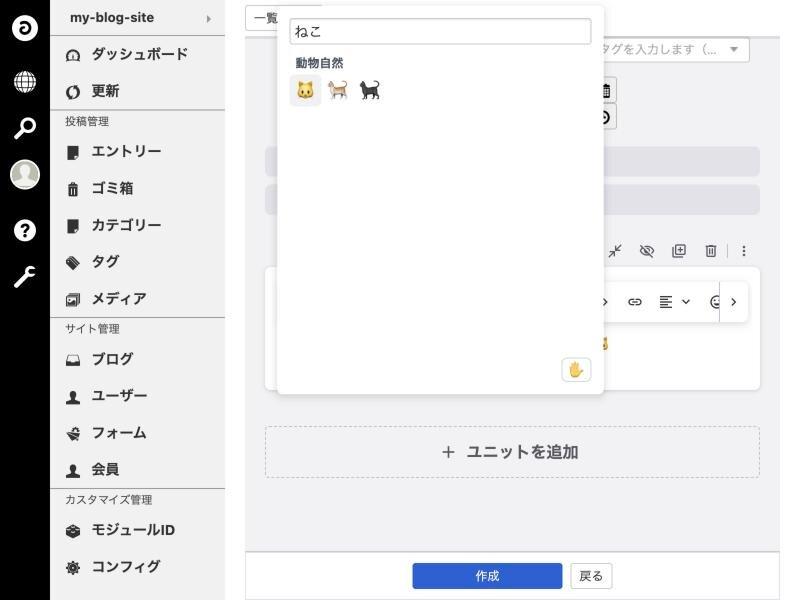
Task: Open the search magnifier icon
Action: click(x=24, y=128)
